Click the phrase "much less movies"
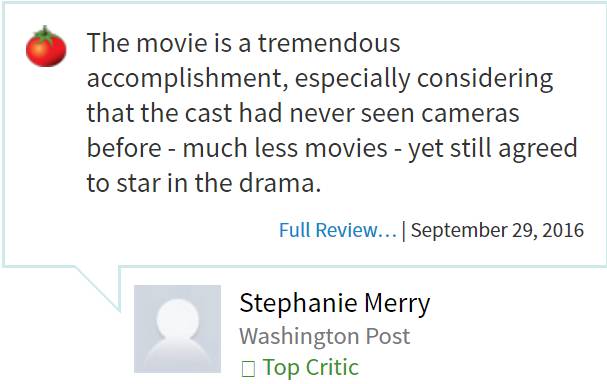Image resolution: width=607 pixels, height=384 pixels. (285, 148)
